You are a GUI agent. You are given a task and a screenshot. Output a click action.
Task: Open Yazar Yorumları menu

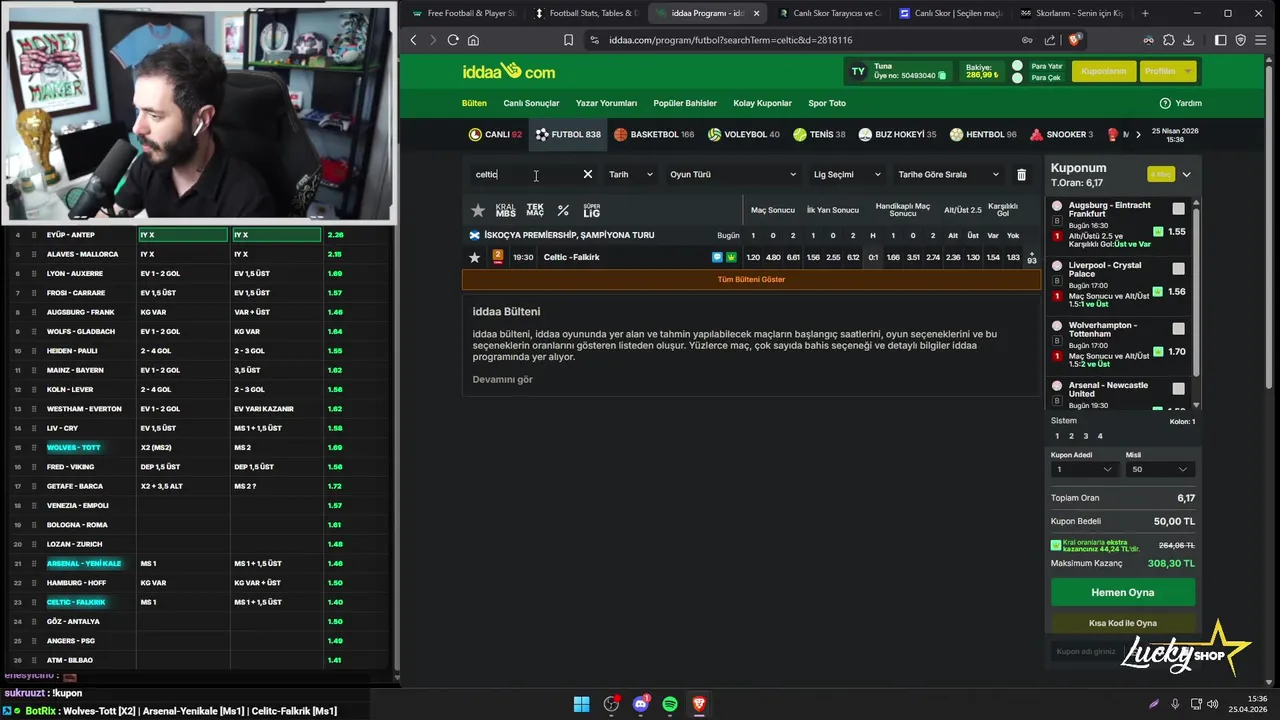(606, 103)
